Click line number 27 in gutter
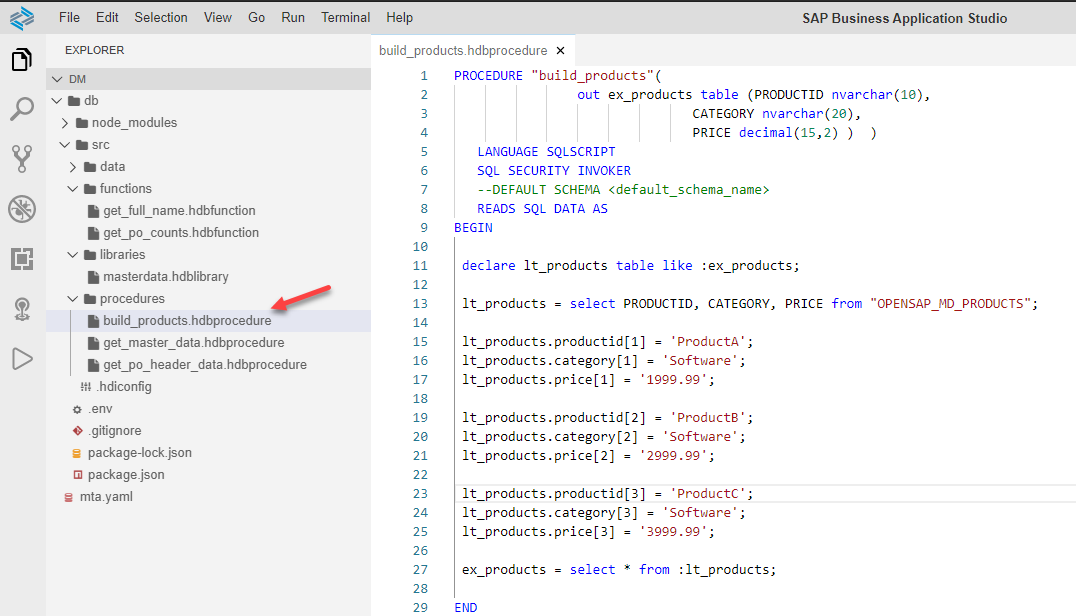 tap(420, 570)
